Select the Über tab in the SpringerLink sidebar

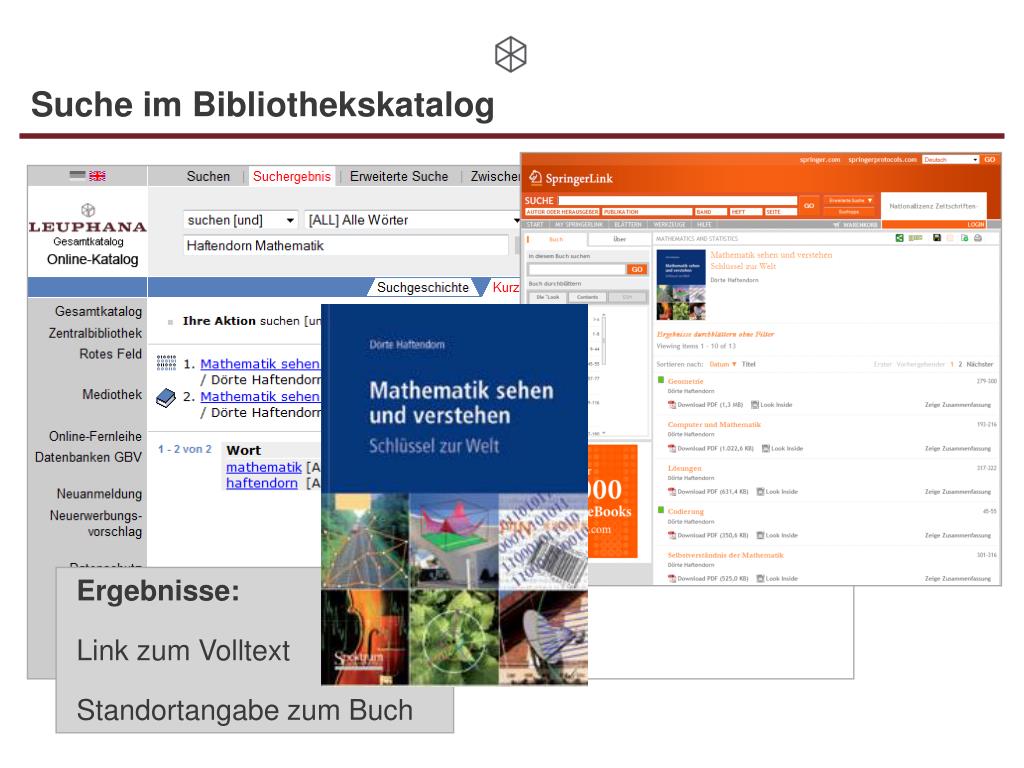coord(619,240)
